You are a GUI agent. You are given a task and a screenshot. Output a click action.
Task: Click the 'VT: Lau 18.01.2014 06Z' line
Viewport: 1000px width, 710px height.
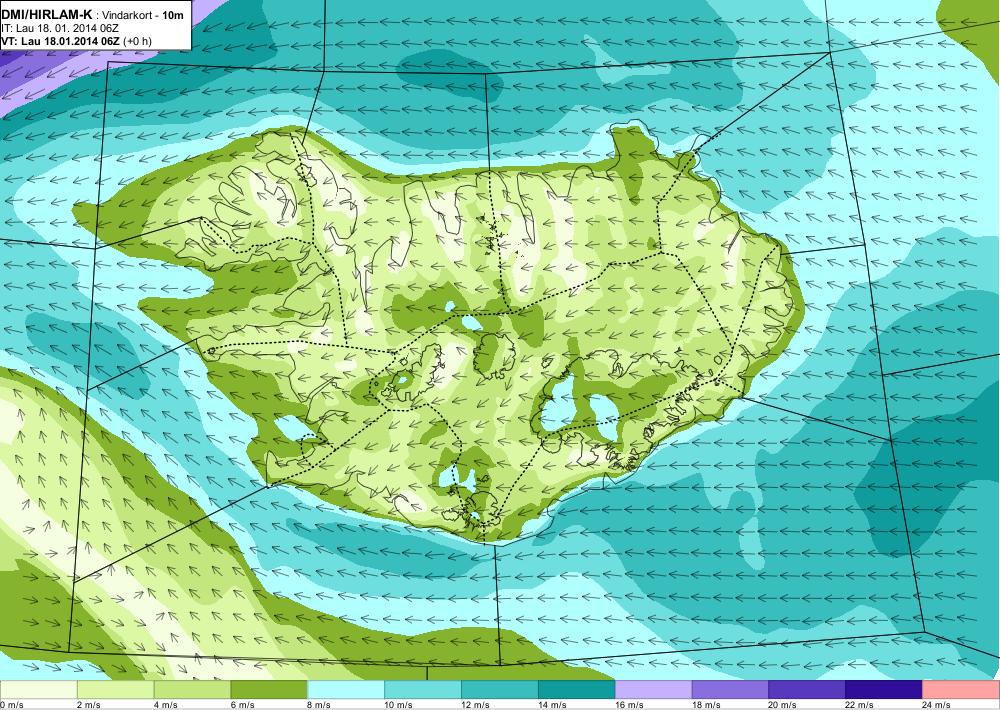point(61,41)
